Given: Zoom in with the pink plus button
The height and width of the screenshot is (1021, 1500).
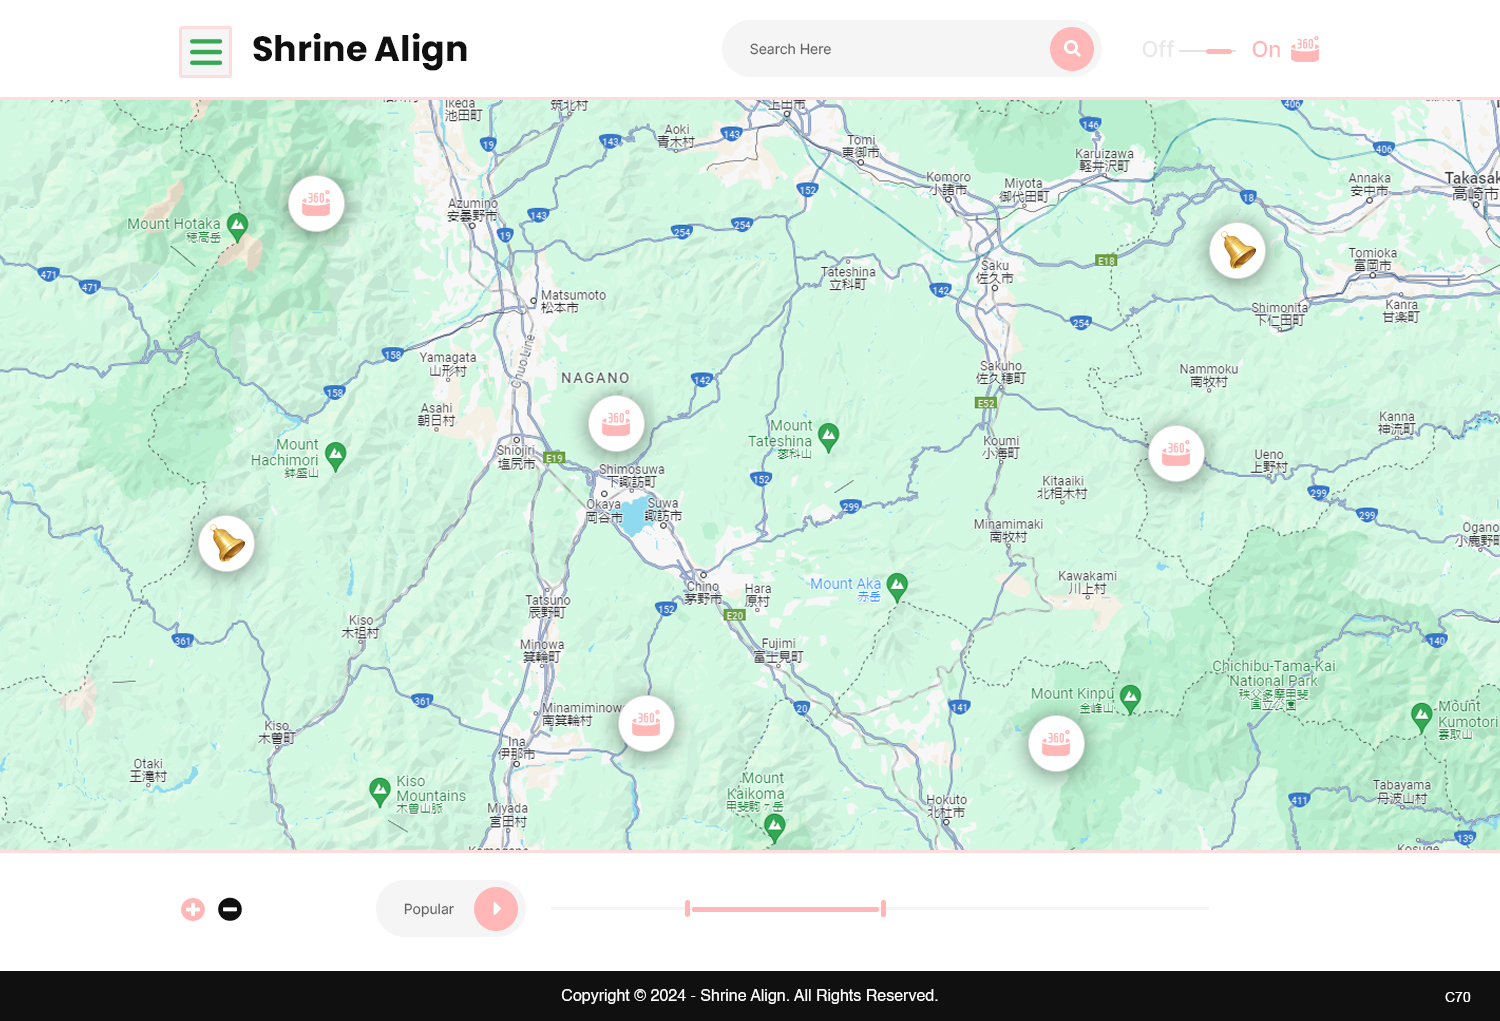Looking at the screenshot, I should pos(193,909).
